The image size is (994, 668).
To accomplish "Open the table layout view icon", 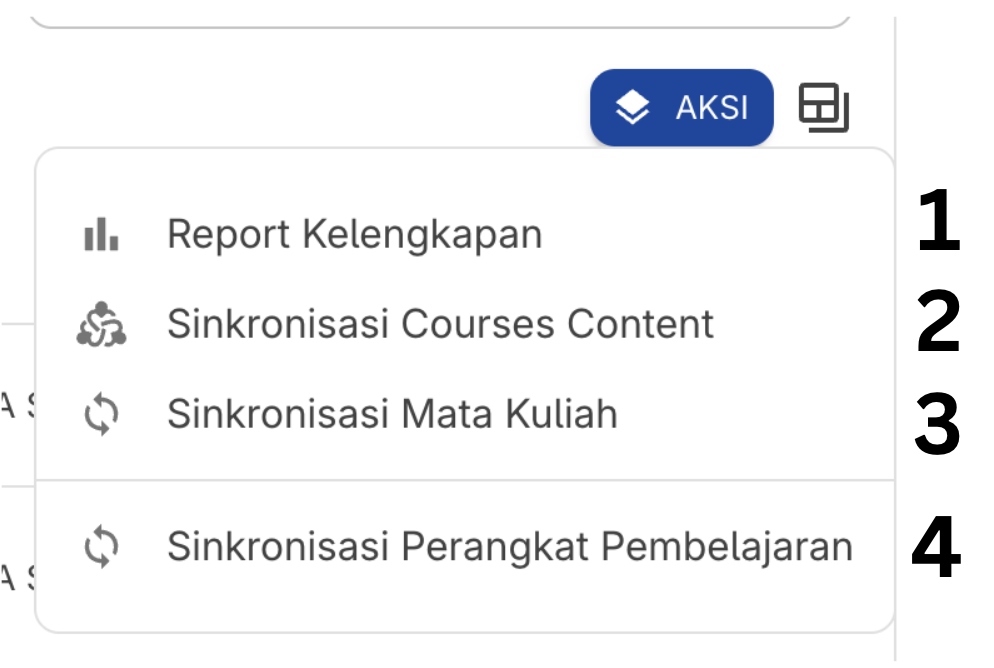I will pos(823,107).
